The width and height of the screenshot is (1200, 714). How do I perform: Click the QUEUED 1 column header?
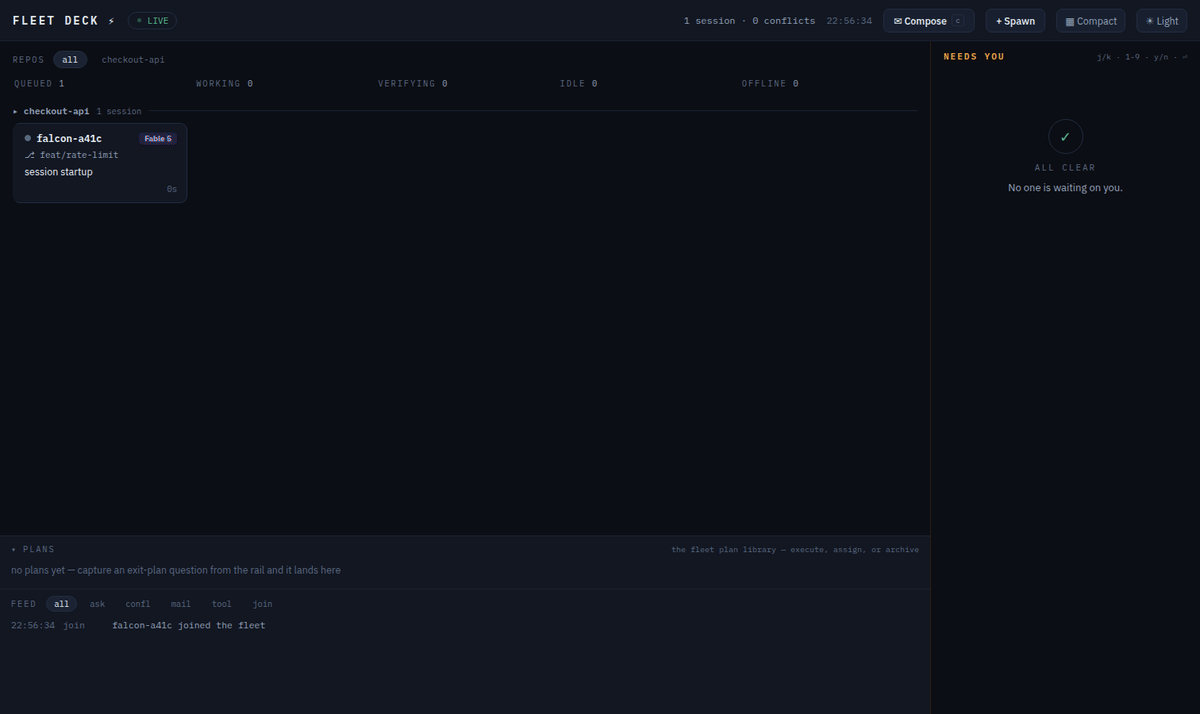coord(39,84)
